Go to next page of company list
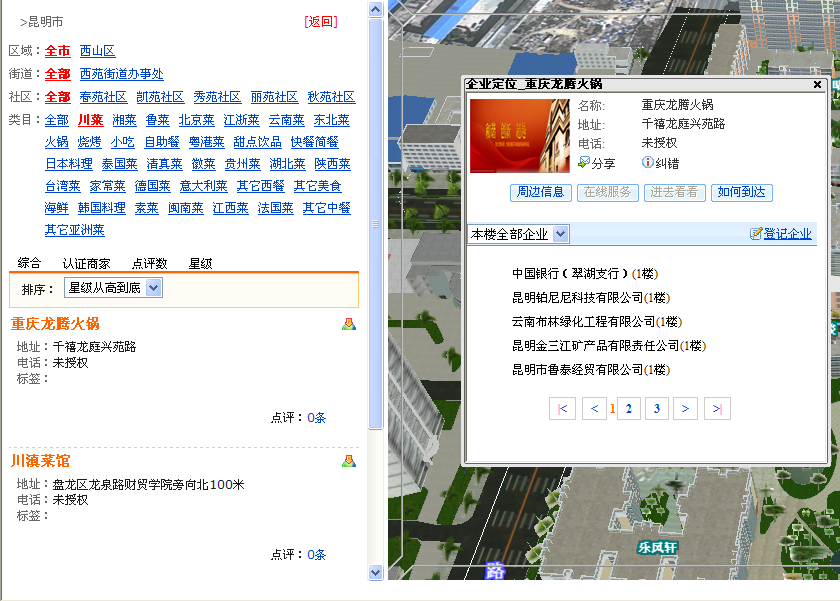The height and width of the screenshot is (601, 840). pos(685,409)
